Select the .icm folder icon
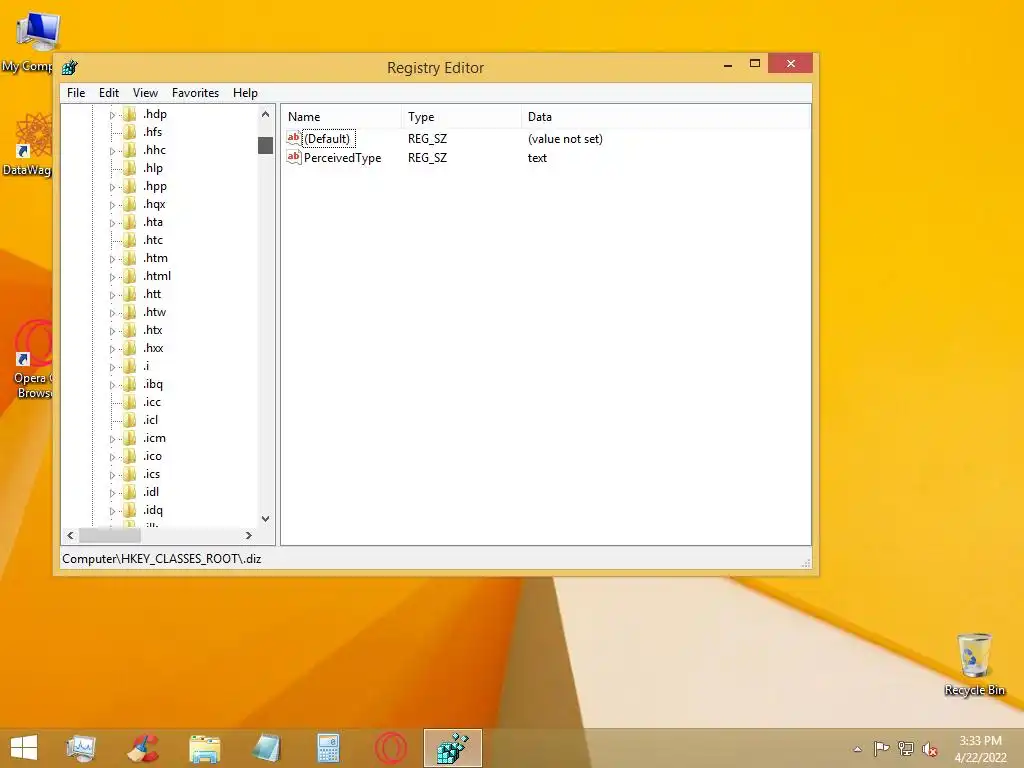This screenshot has height=768, width=1024. [x=130, y=438]
